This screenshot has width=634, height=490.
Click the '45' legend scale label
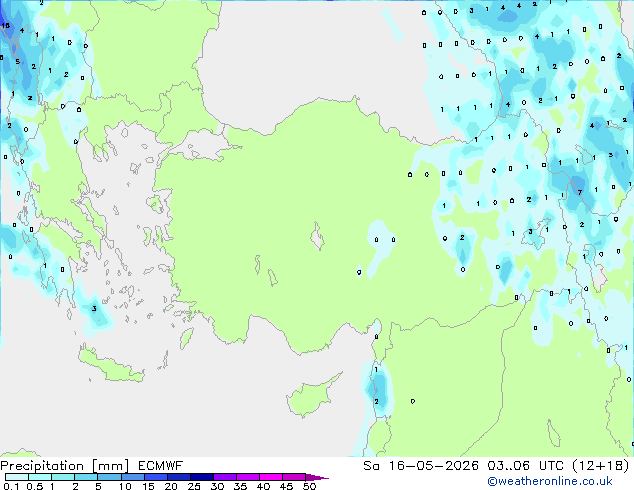click(286, 486)
